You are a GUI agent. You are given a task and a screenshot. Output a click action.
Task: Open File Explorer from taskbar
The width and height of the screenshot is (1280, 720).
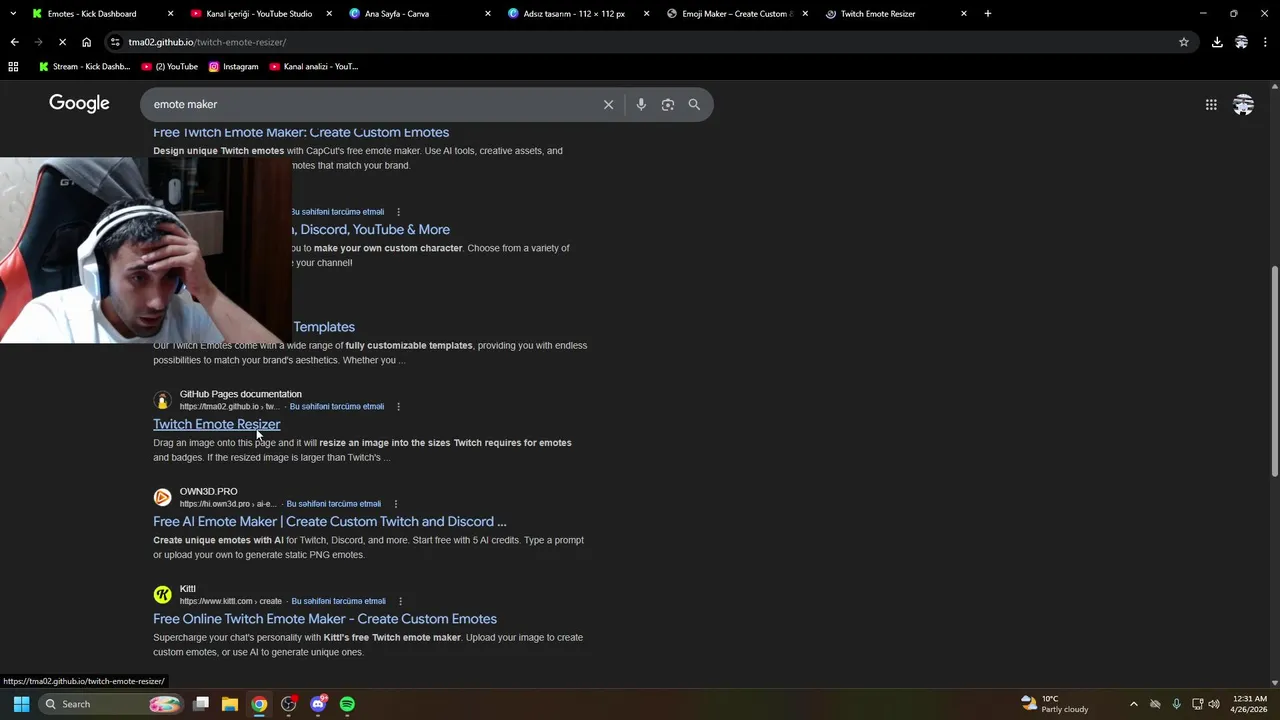click(230, 704)
